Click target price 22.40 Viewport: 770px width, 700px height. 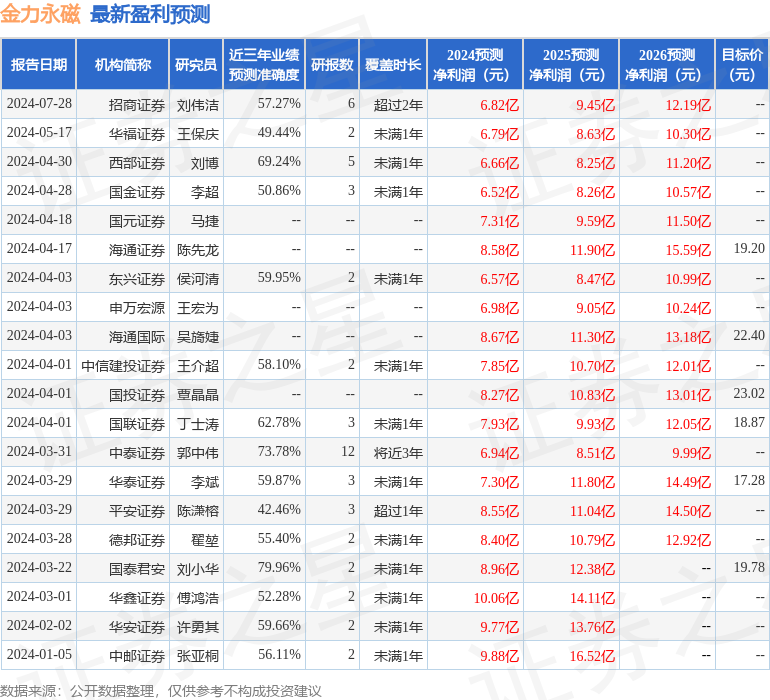pyautogui.click(x=749, y=336)
